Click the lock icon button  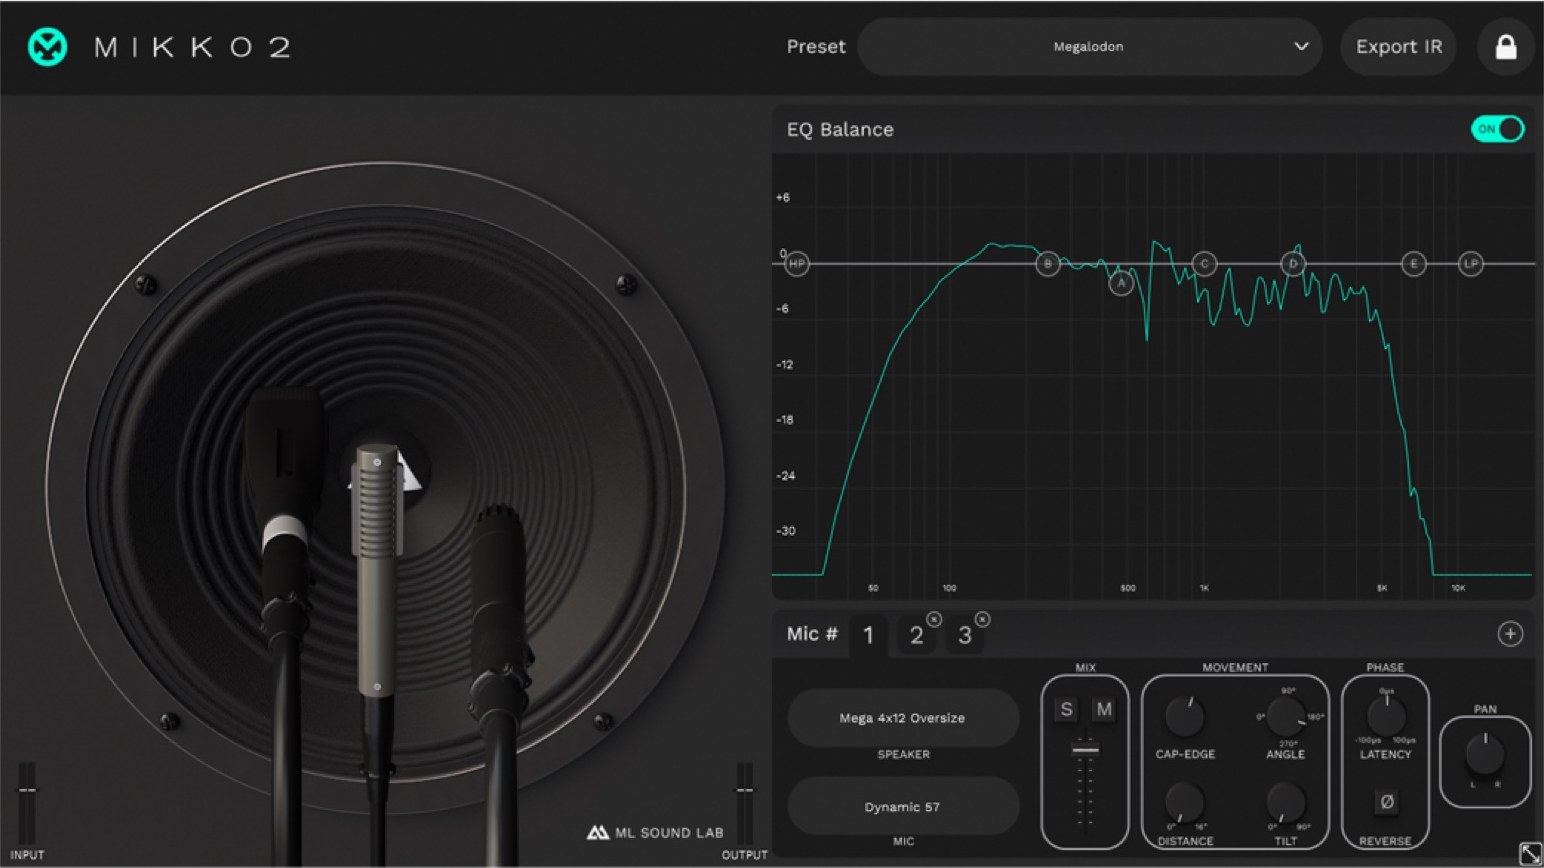[x=1505, y=47]
